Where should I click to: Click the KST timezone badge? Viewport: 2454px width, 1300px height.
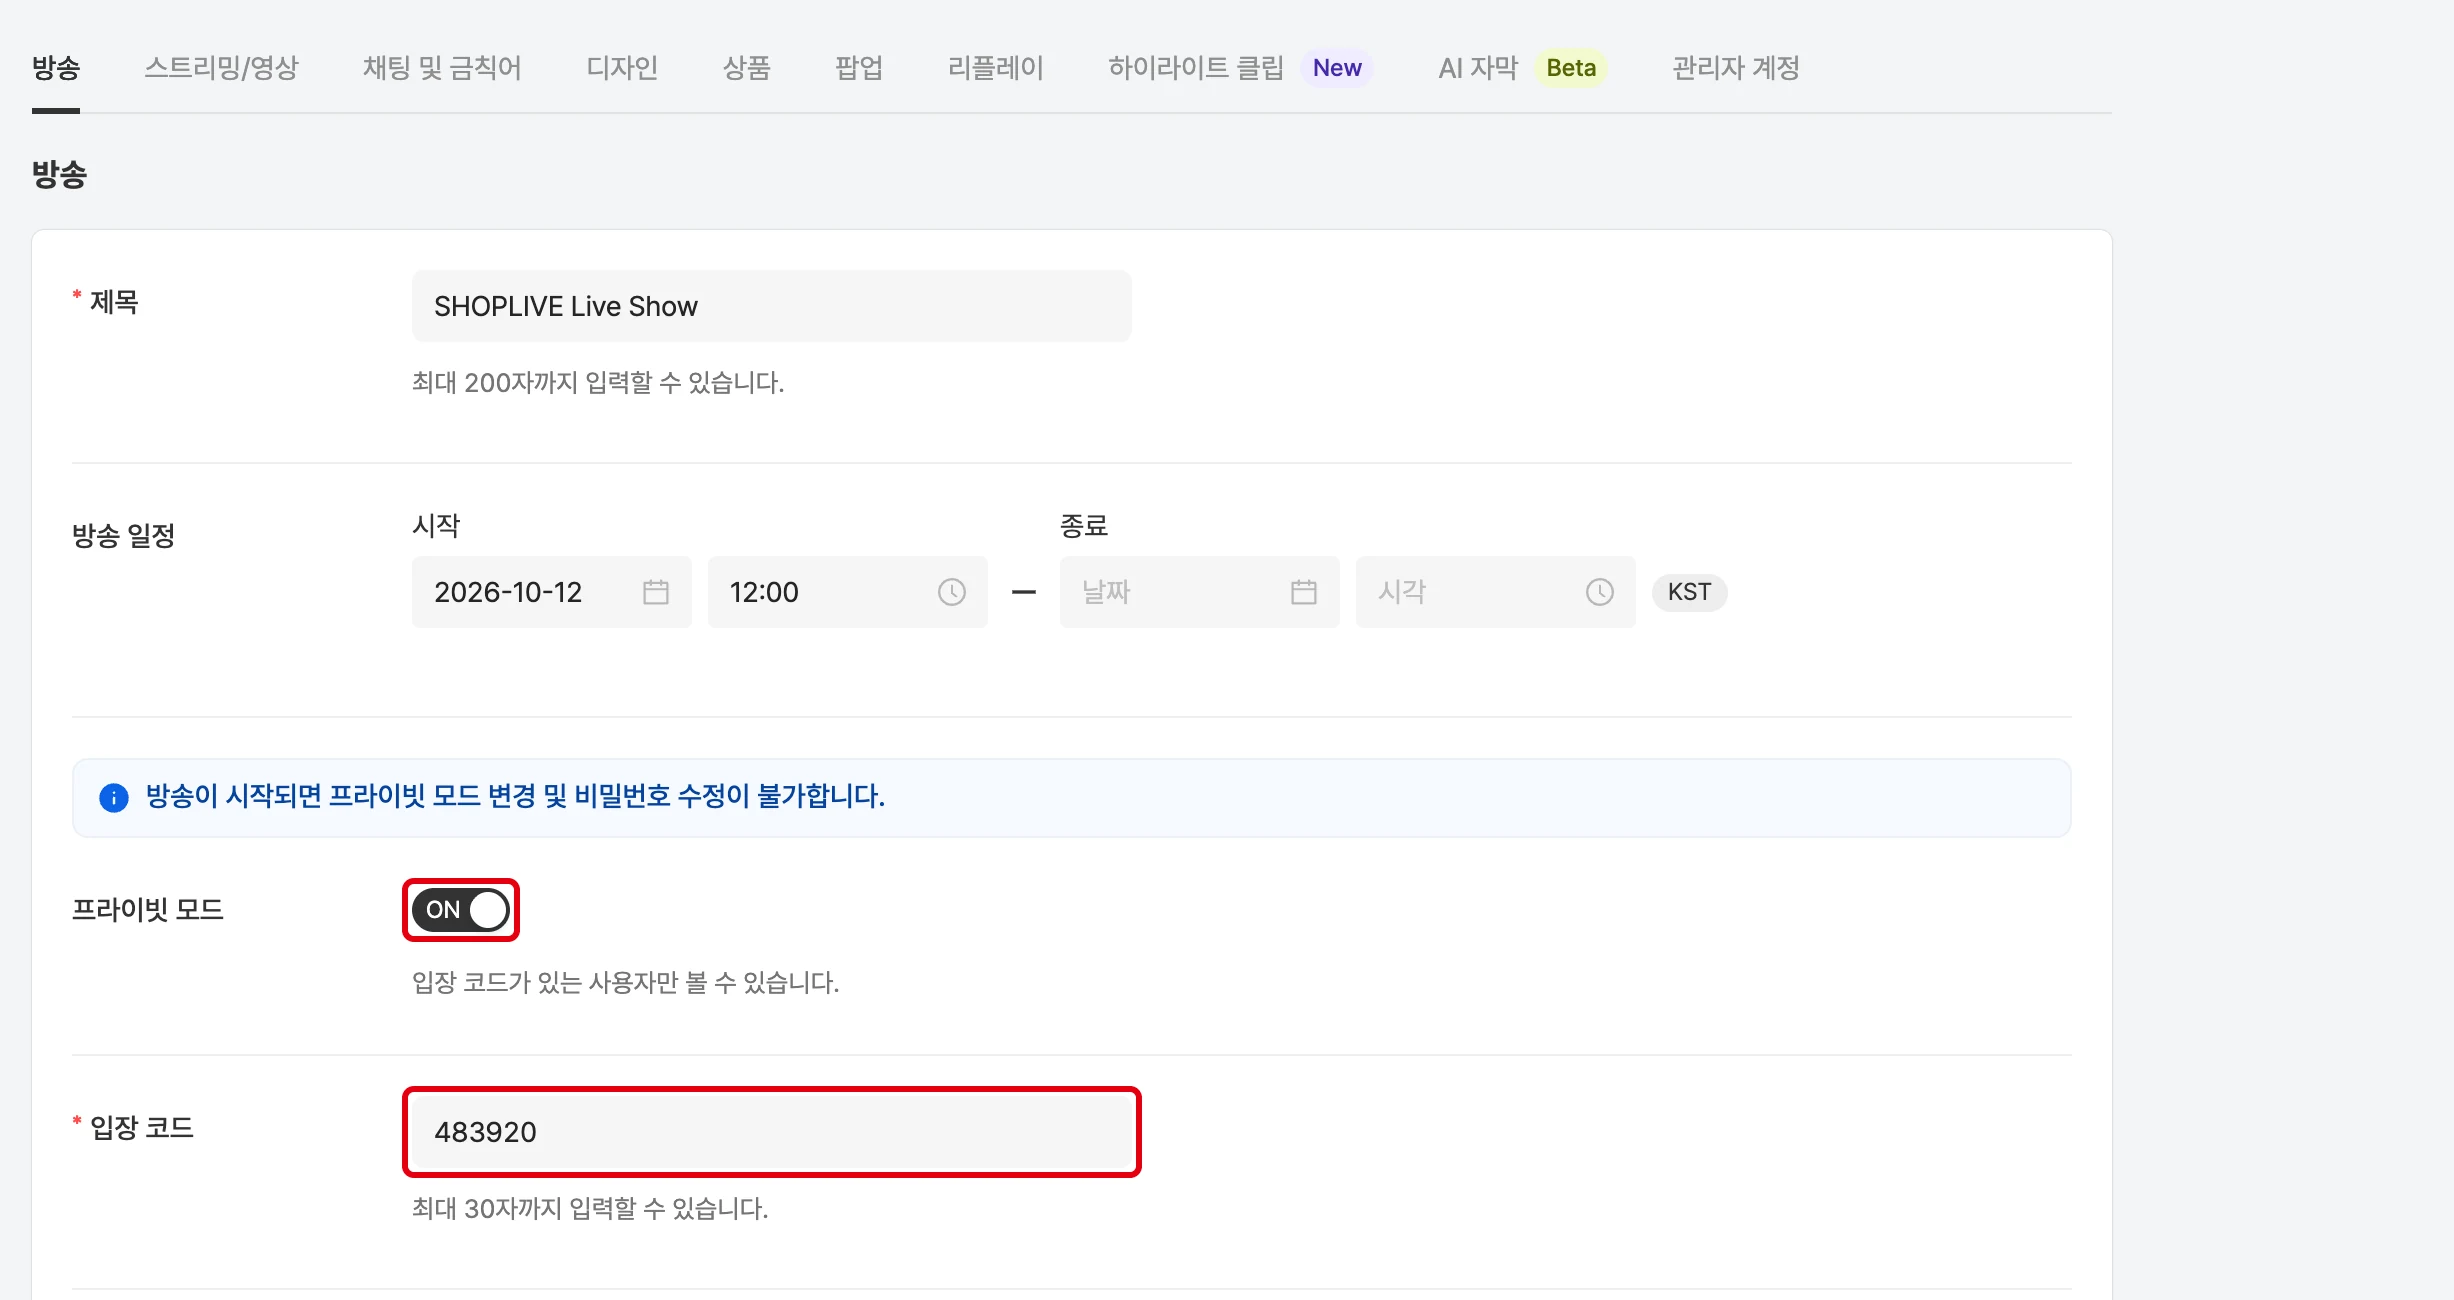1690,592
